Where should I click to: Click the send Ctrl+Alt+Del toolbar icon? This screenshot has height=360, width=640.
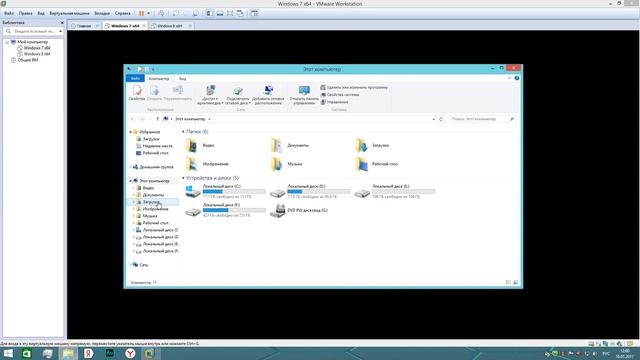[x=162, y=13]
